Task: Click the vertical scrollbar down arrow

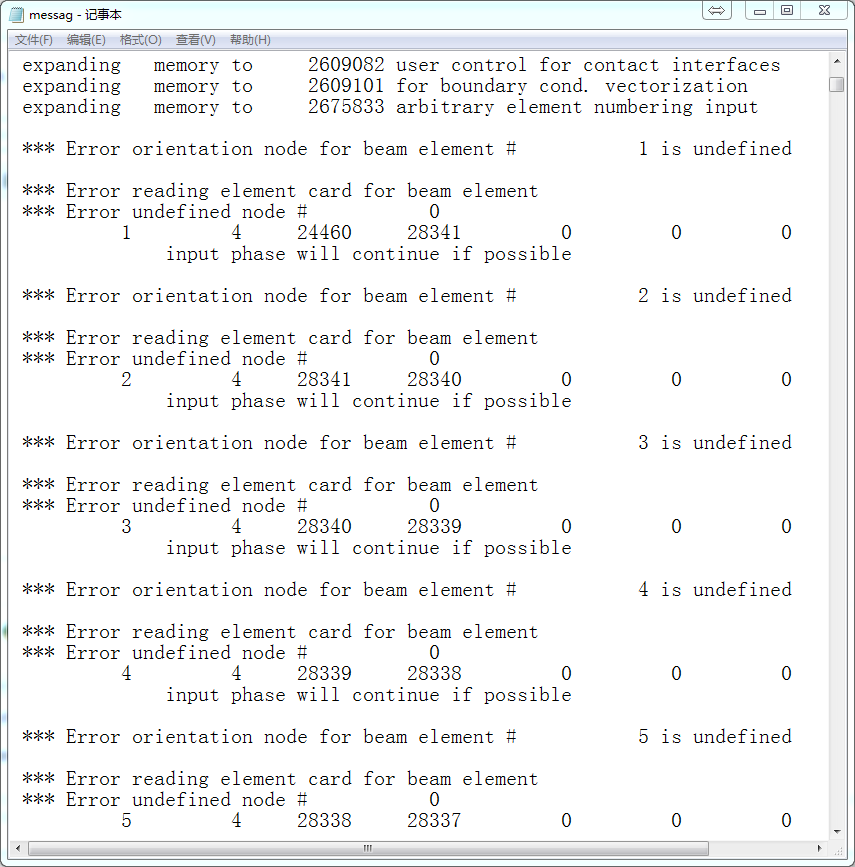Action: click(x=837, y=831)
